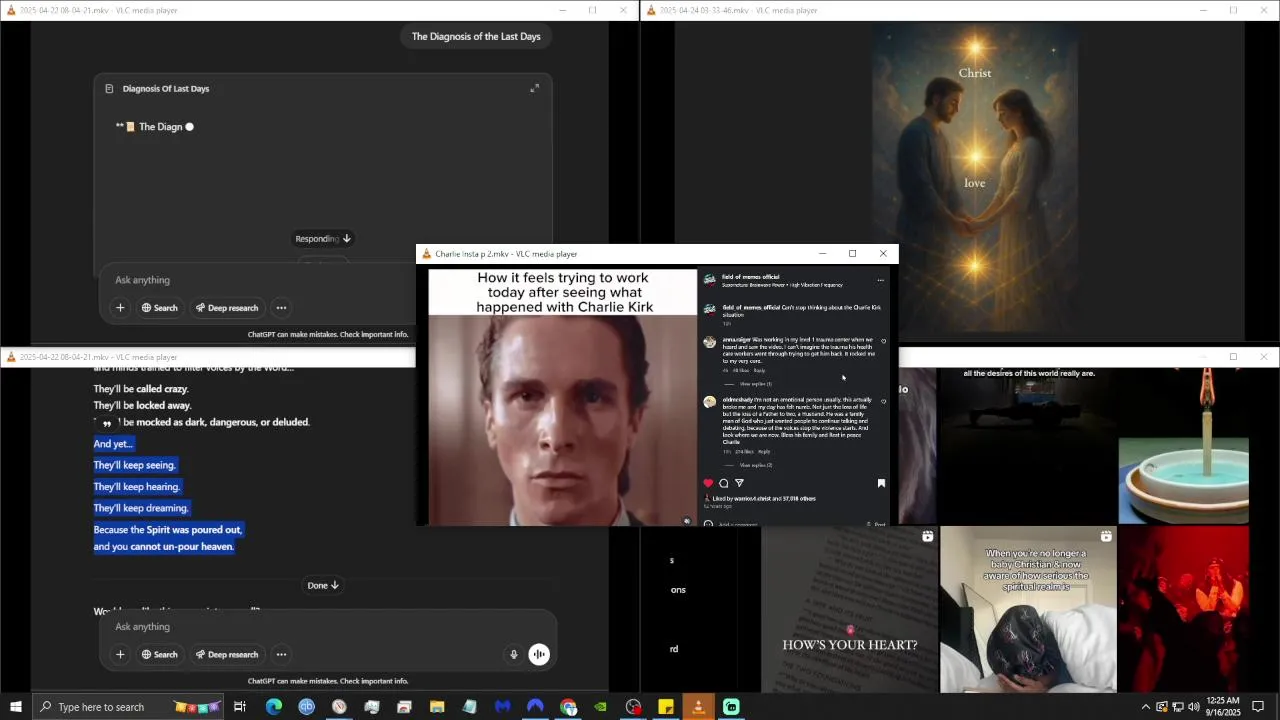Select Deep research in the lower ChatGPT composer

(227, 655)
